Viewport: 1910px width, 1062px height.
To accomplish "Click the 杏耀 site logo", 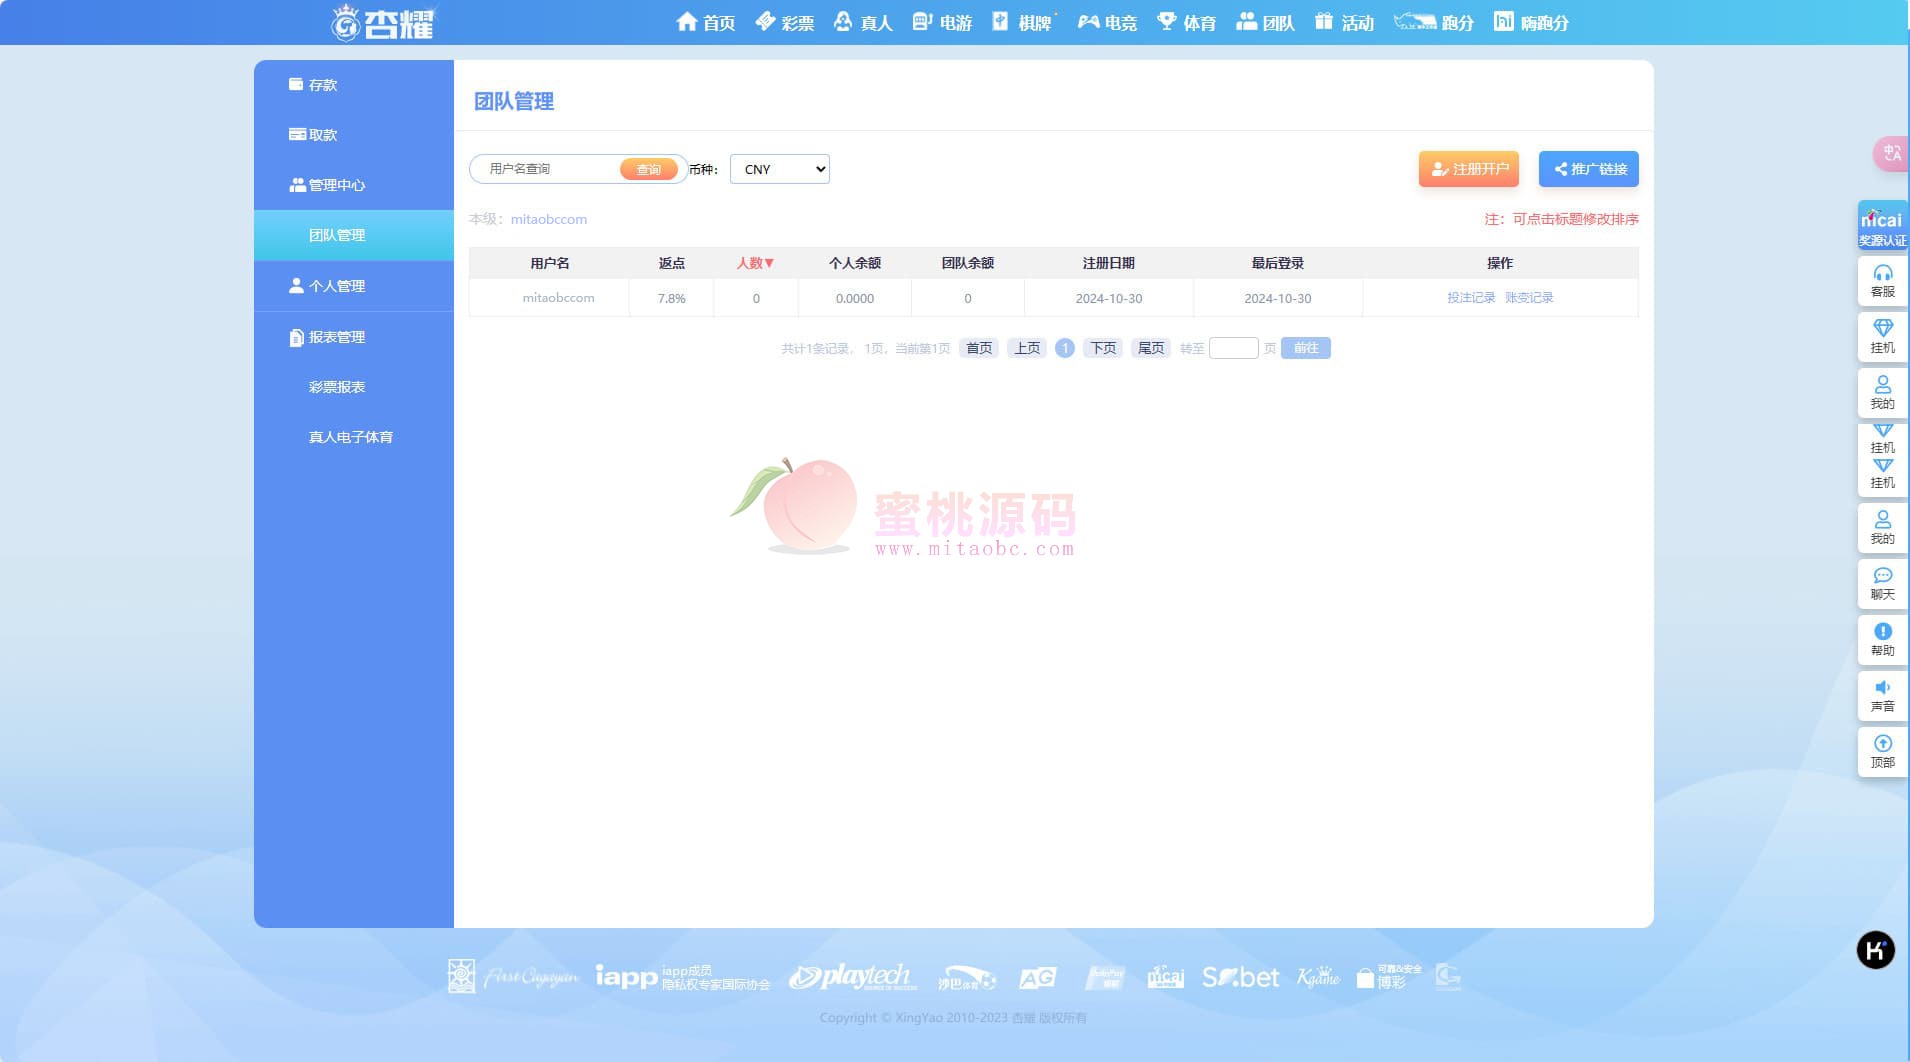I will coord(385,22).
